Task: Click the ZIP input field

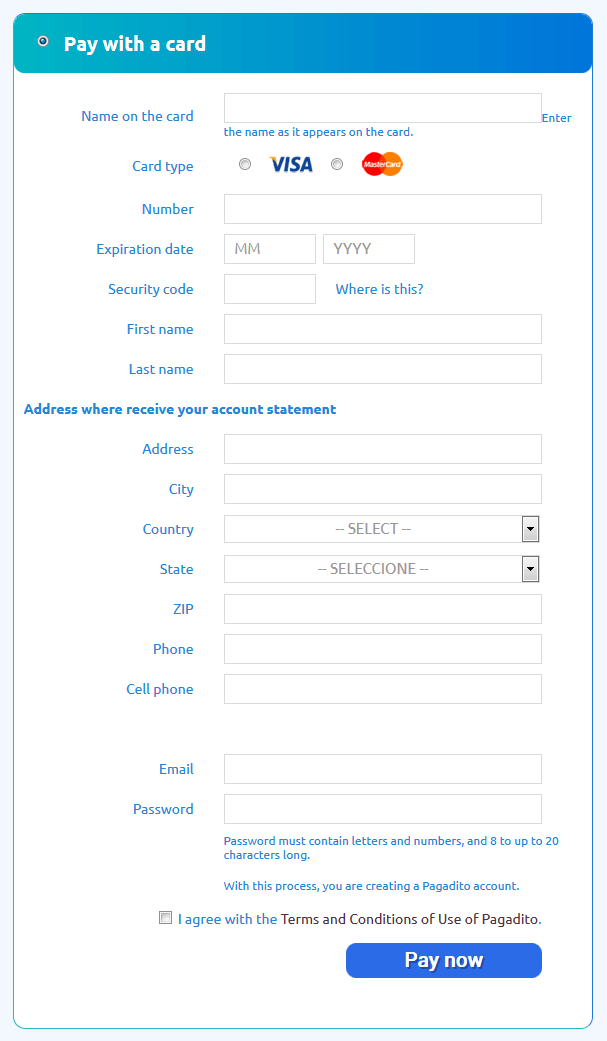Action: coord(382,609)
